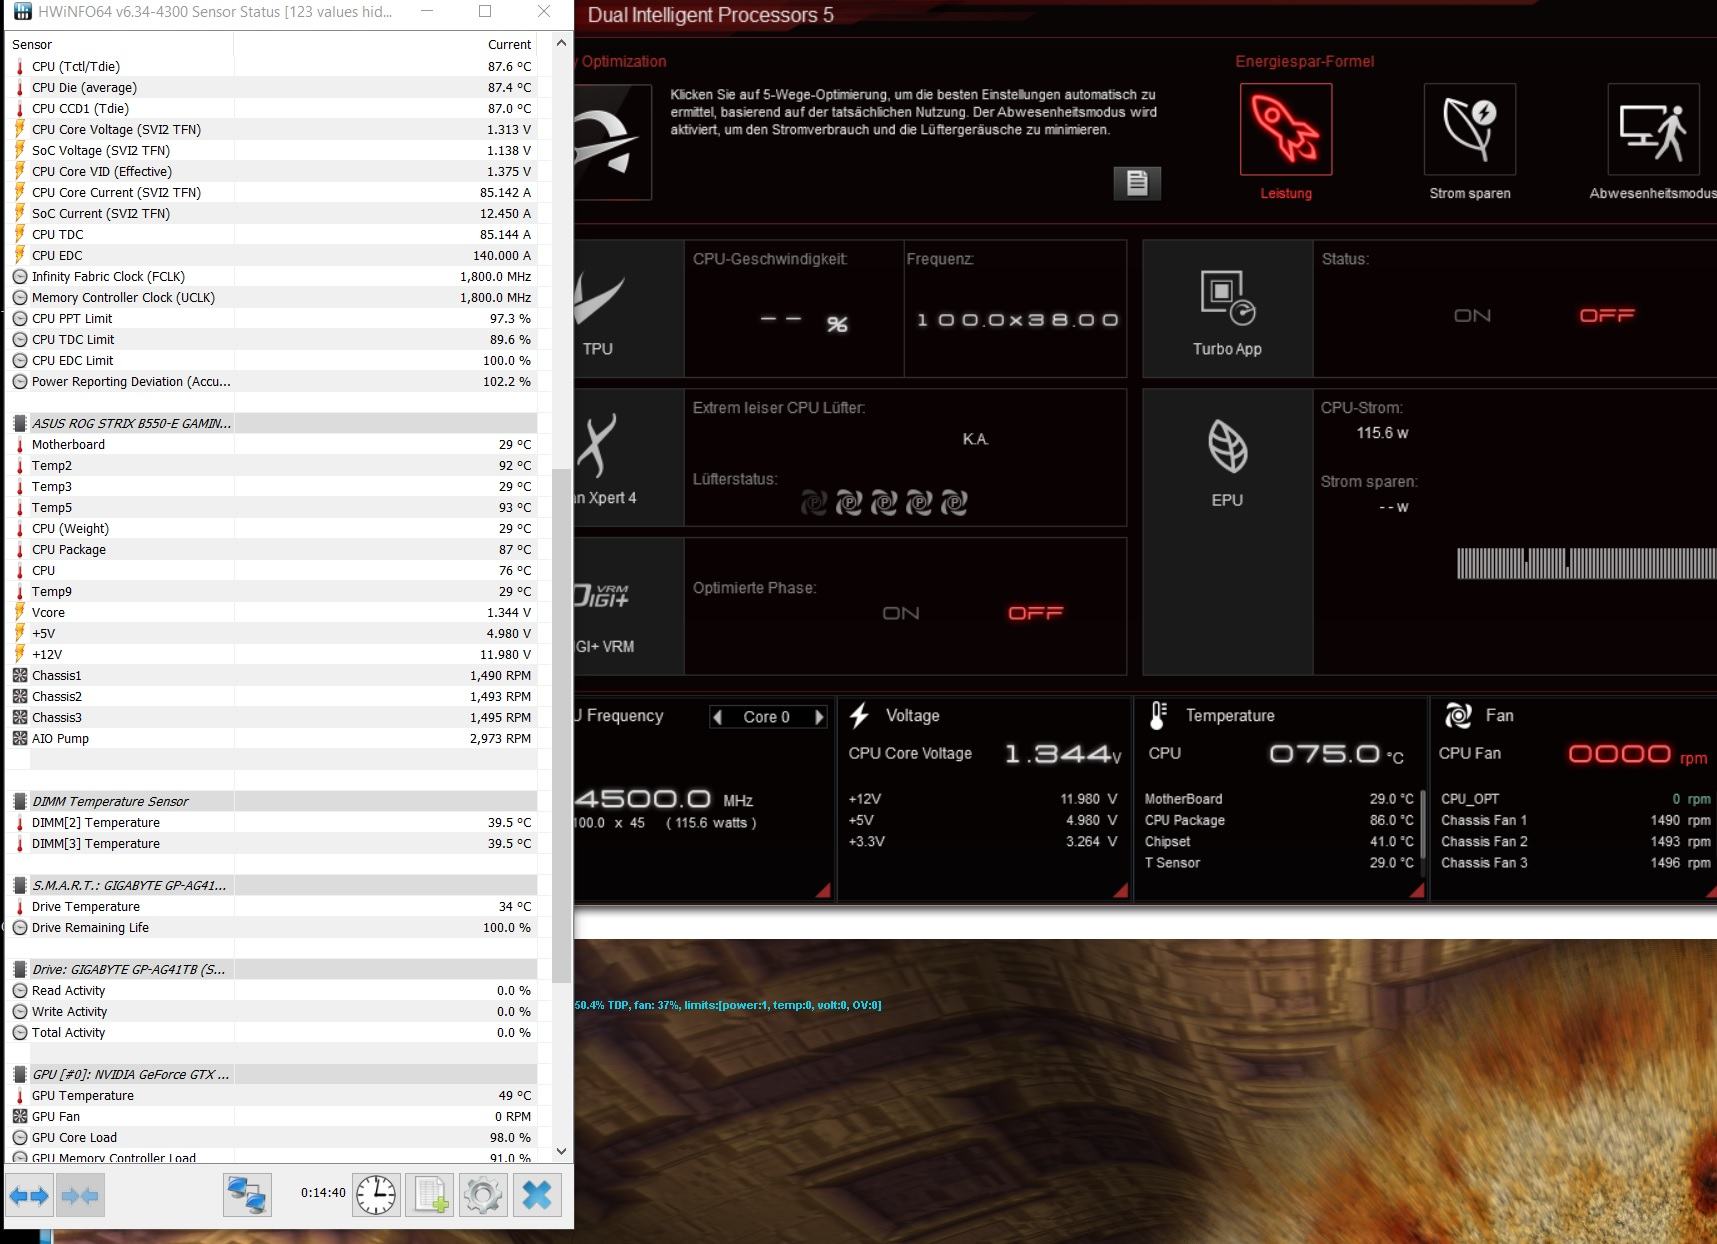This screenshot has width=1717, height=1244.
Task: Click the HWiNFO vertical scrollbar thumb
Action: pyautogui.click(x=561, y=726)
